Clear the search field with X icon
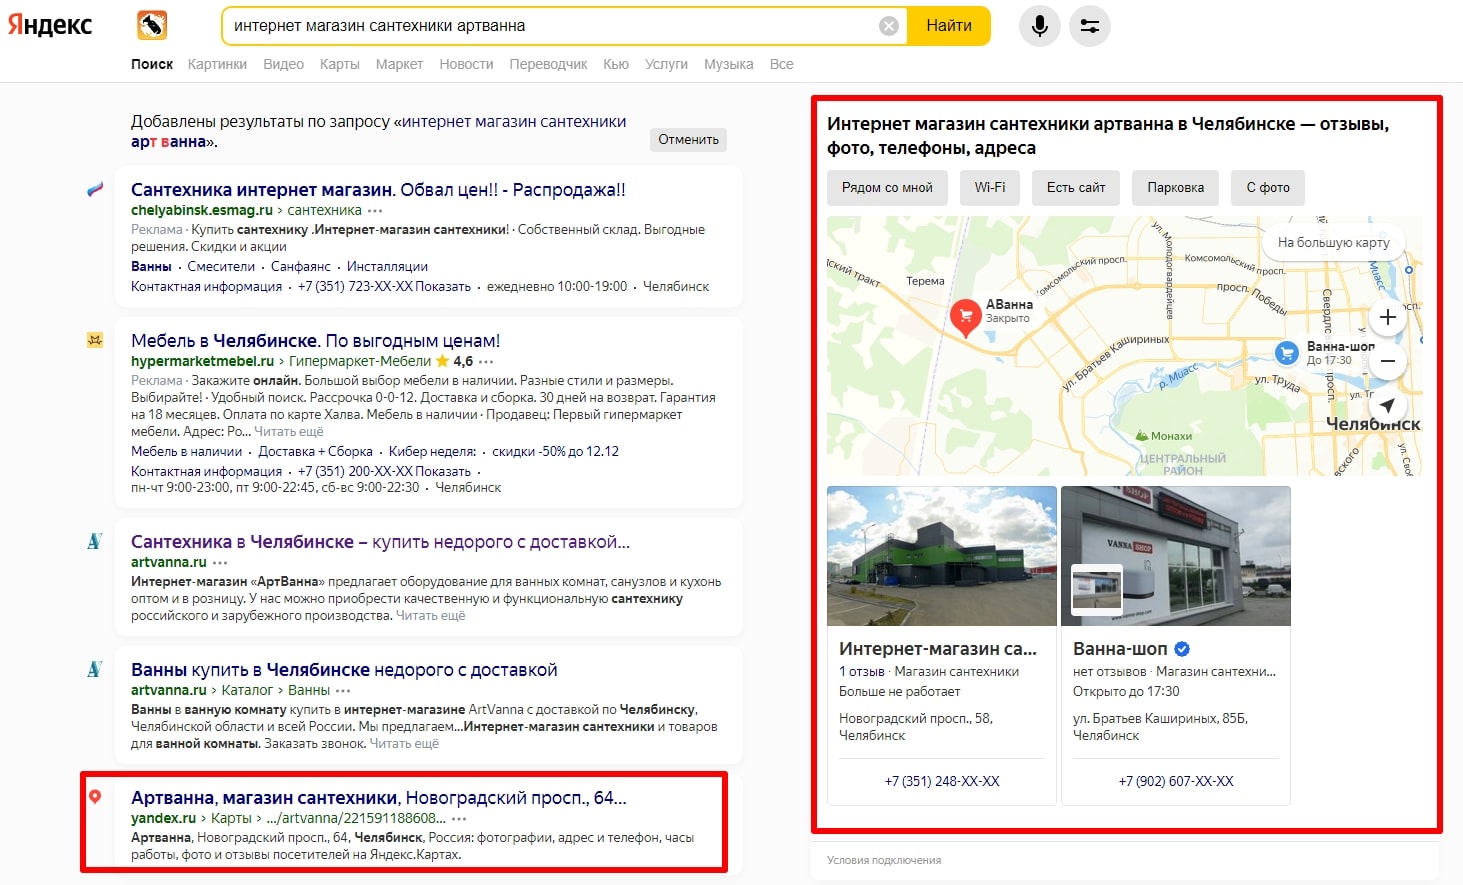Image resolution: width=1463 pixels, height=885 pixels. tap(888, 26)
